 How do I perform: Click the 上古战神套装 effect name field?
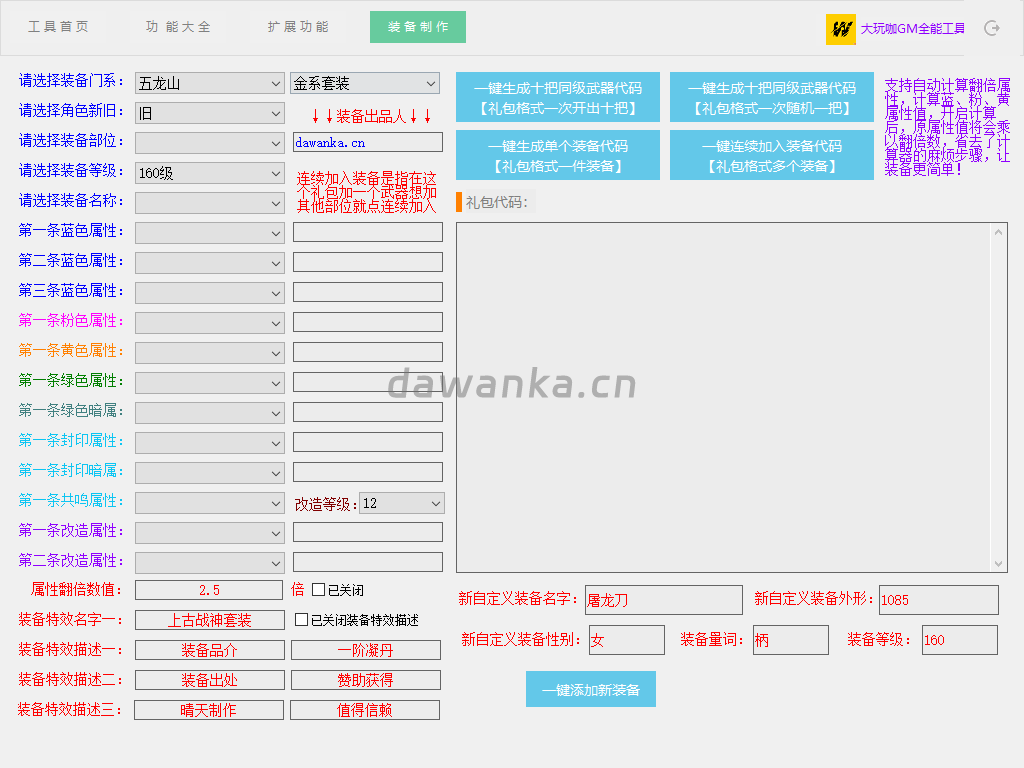[210, 620]
